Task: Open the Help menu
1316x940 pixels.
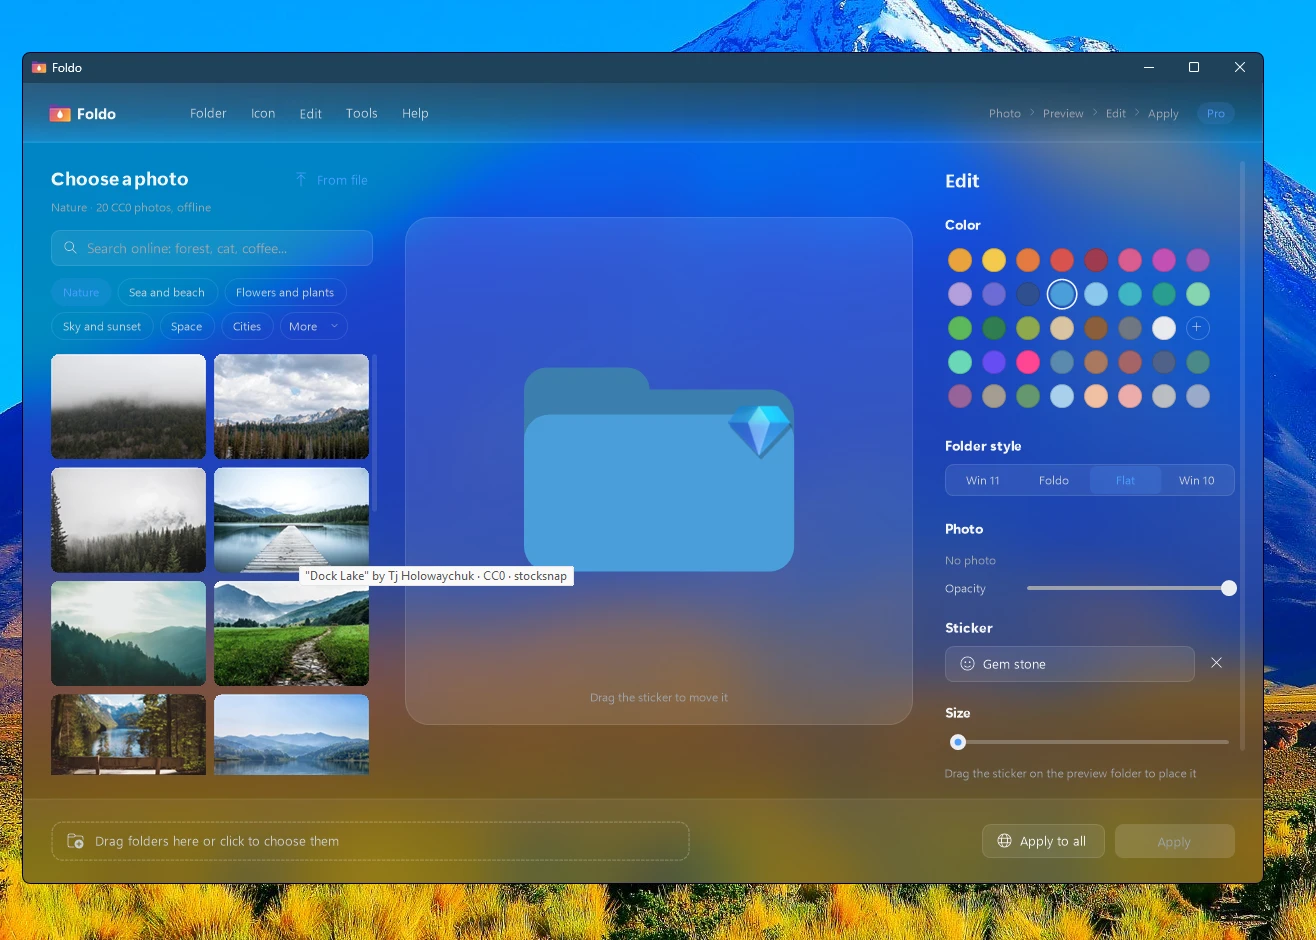Action: [x=415, y=113]
